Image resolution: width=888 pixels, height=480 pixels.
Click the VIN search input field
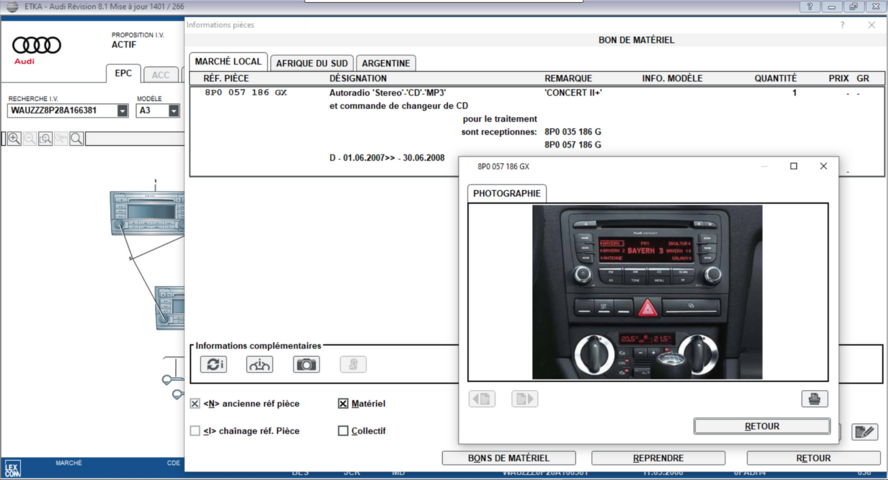pos(62,110)
